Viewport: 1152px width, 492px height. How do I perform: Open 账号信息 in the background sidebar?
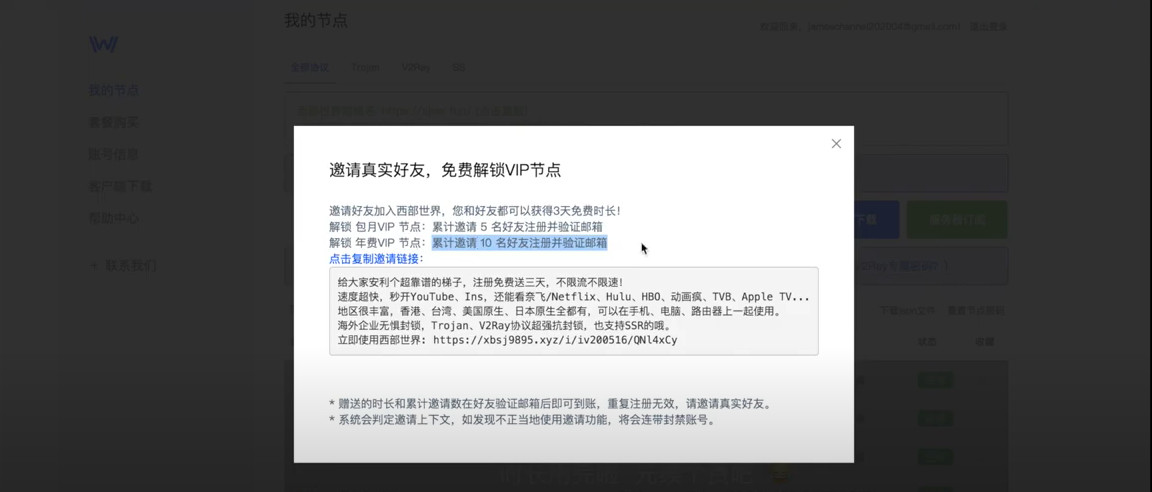pyautogui.click(x=114, y=154)
